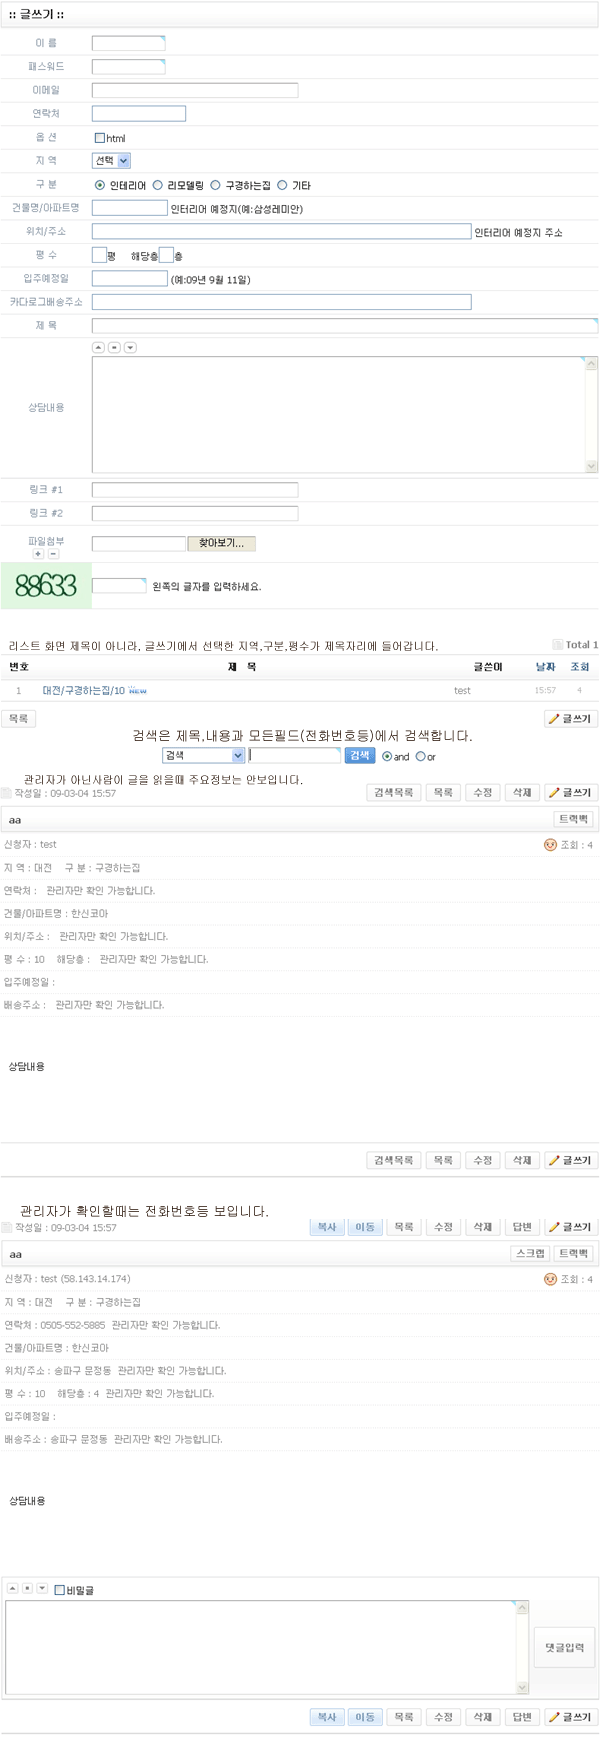The height and width of the screenshot is (1738, 600).
Task: Click the plus icon under 파일첨부
Action: pos(38,554)
